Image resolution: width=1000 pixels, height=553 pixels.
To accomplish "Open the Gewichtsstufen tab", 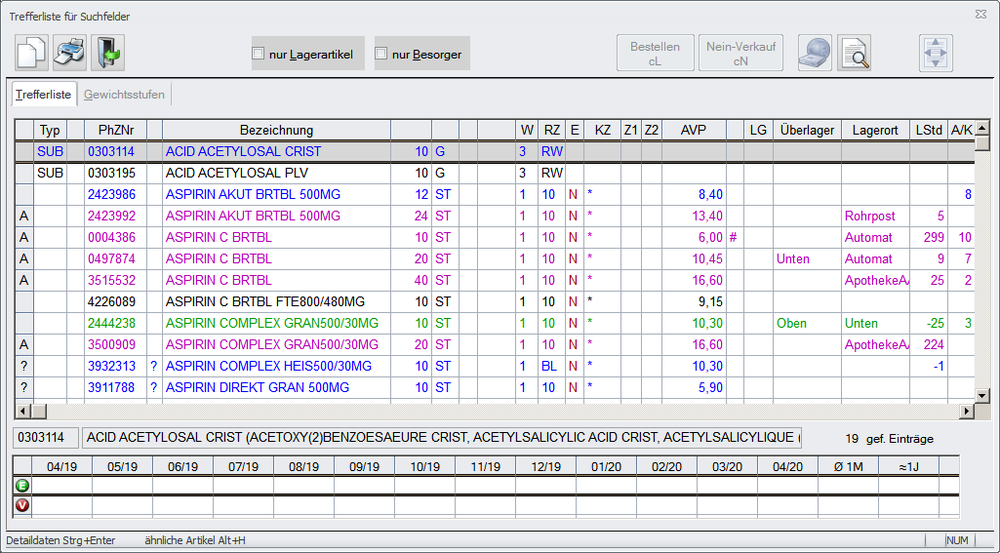I will 124,95.
